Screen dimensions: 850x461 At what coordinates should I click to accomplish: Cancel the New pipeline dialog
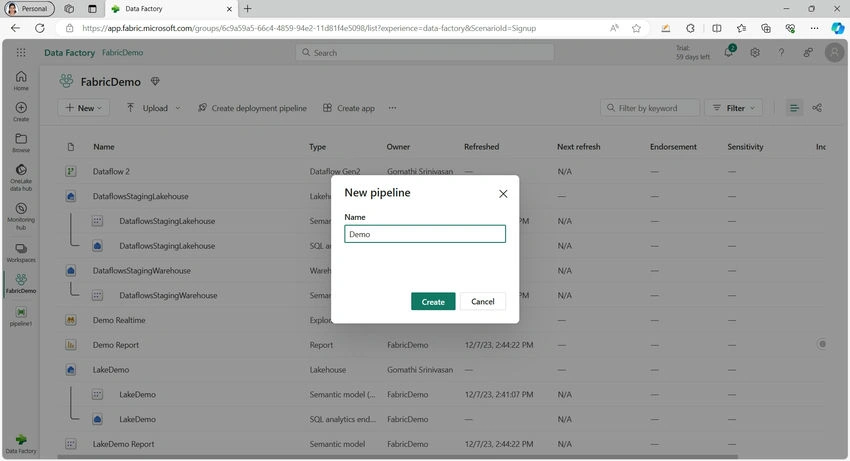click(482, 302)
